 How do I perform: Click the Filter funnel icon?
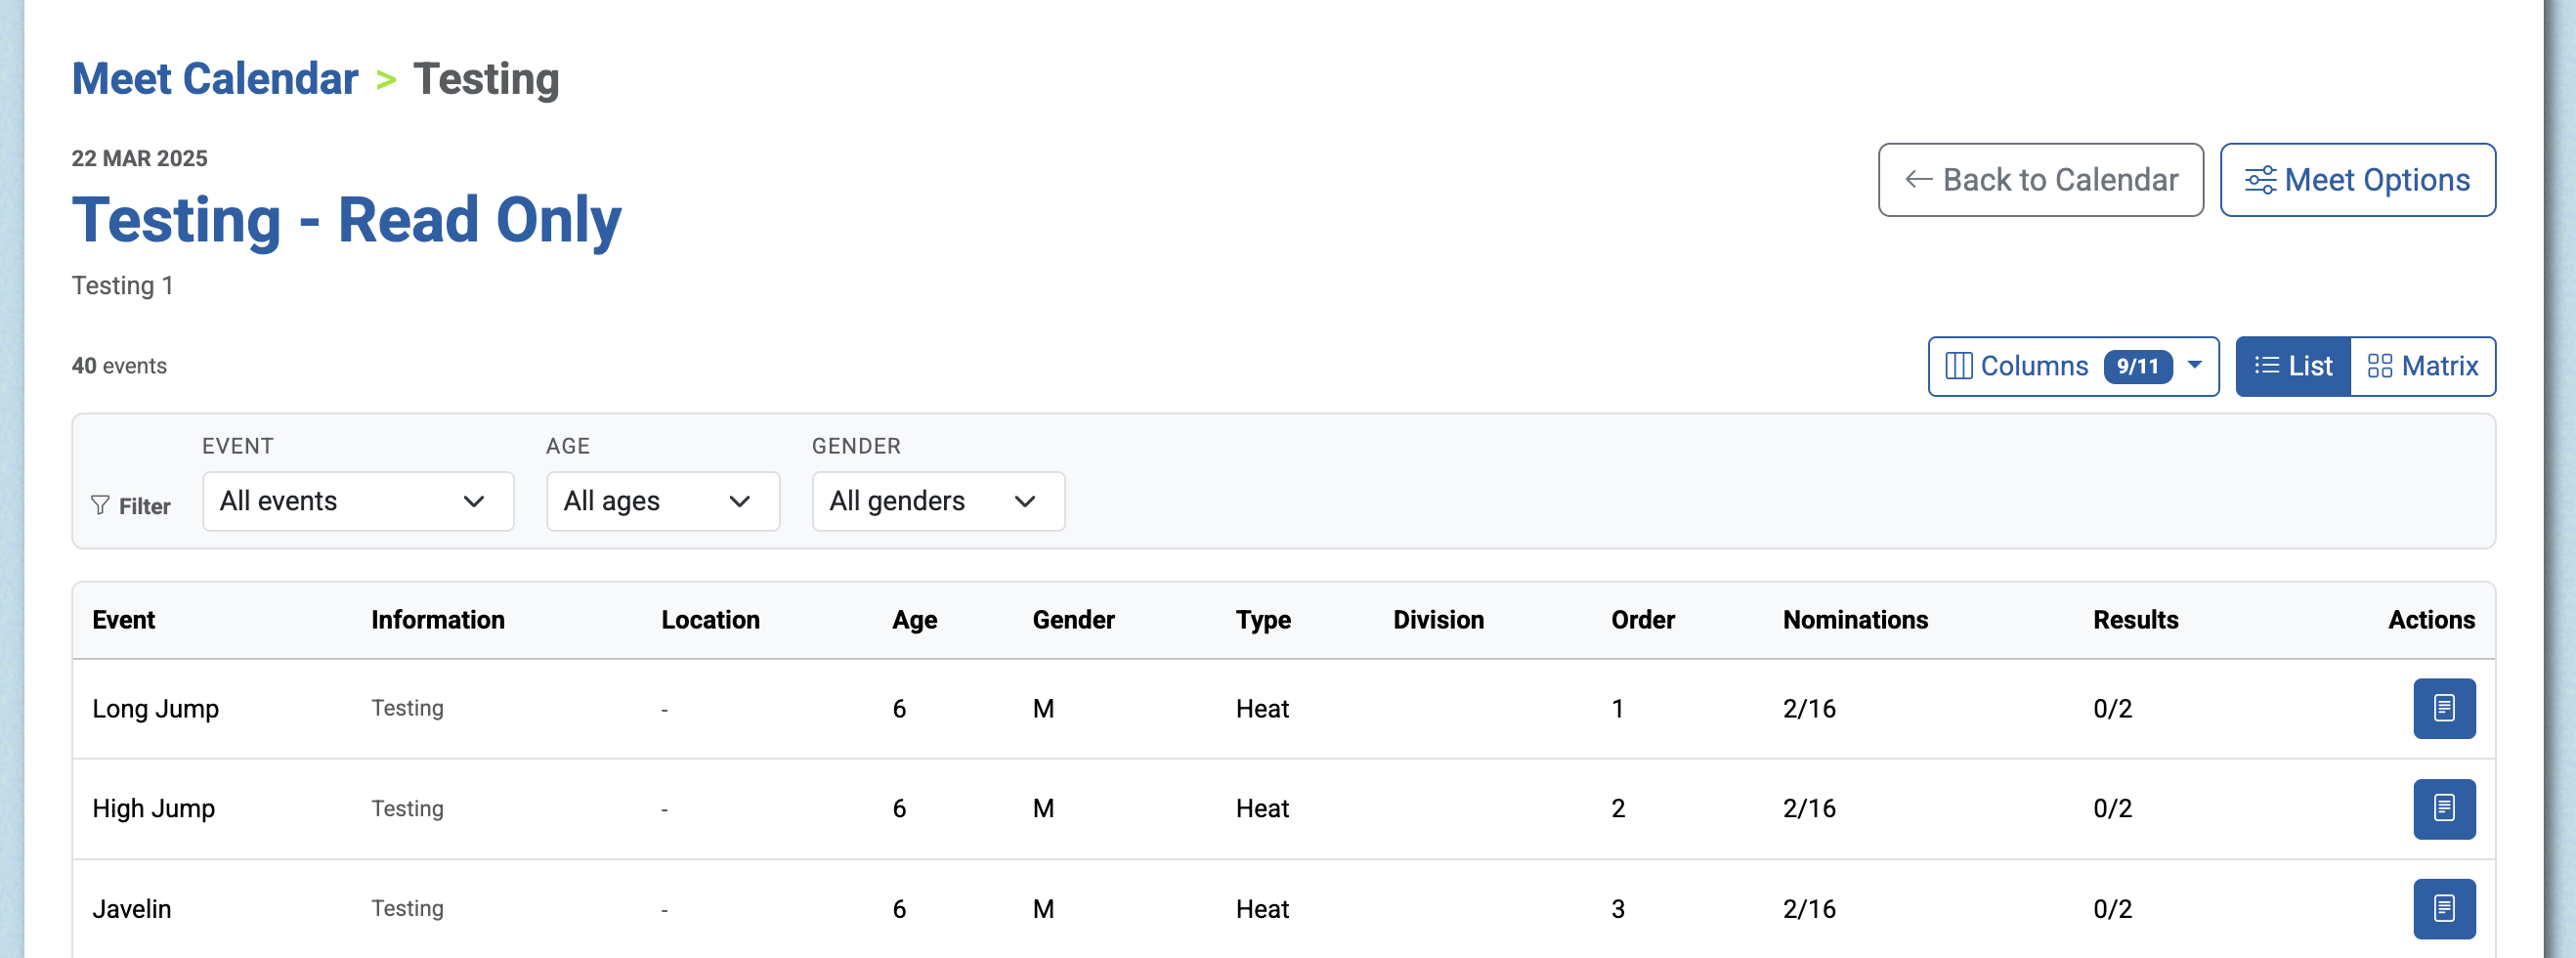tap(100, 506)
